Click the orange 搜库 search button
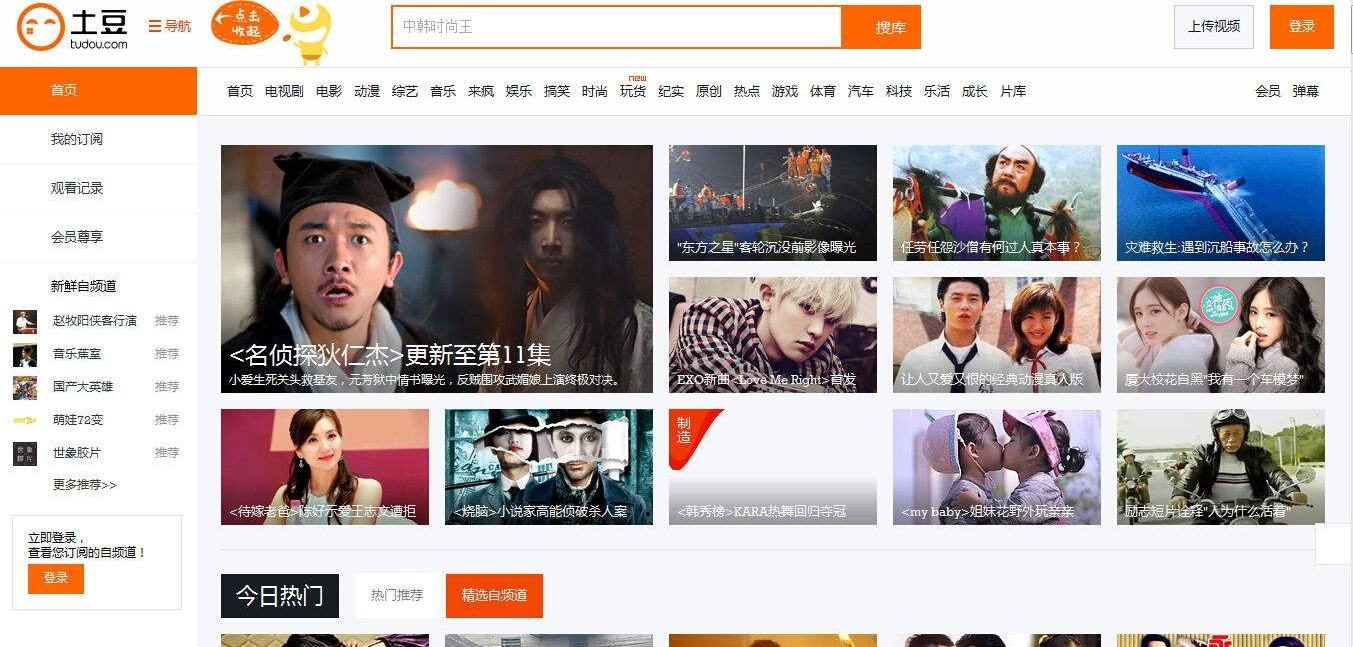1353x647 pixels. point(881,27)
